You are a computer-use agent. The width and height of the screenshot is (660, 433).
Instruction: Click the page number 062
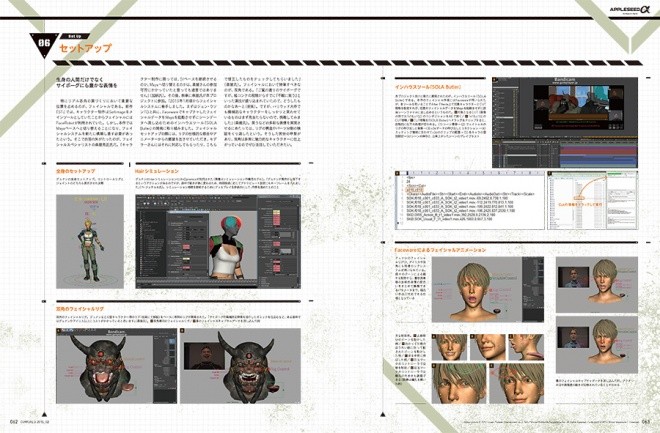coord(13,422)
